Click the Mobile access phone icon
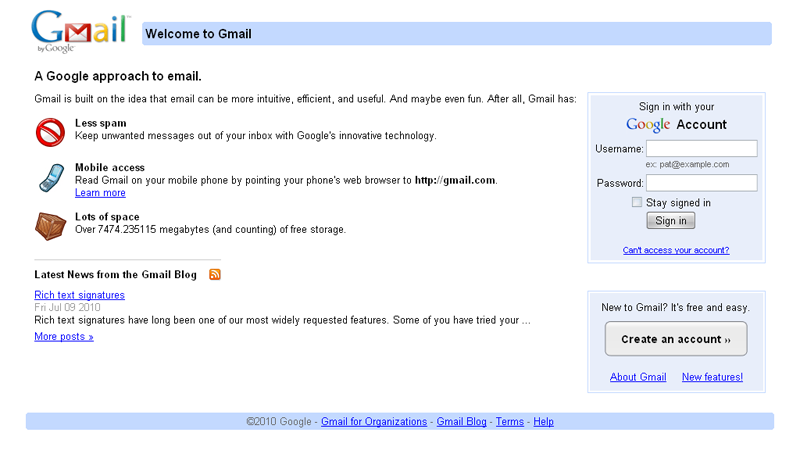800x454 pixels. coord(50,178)
